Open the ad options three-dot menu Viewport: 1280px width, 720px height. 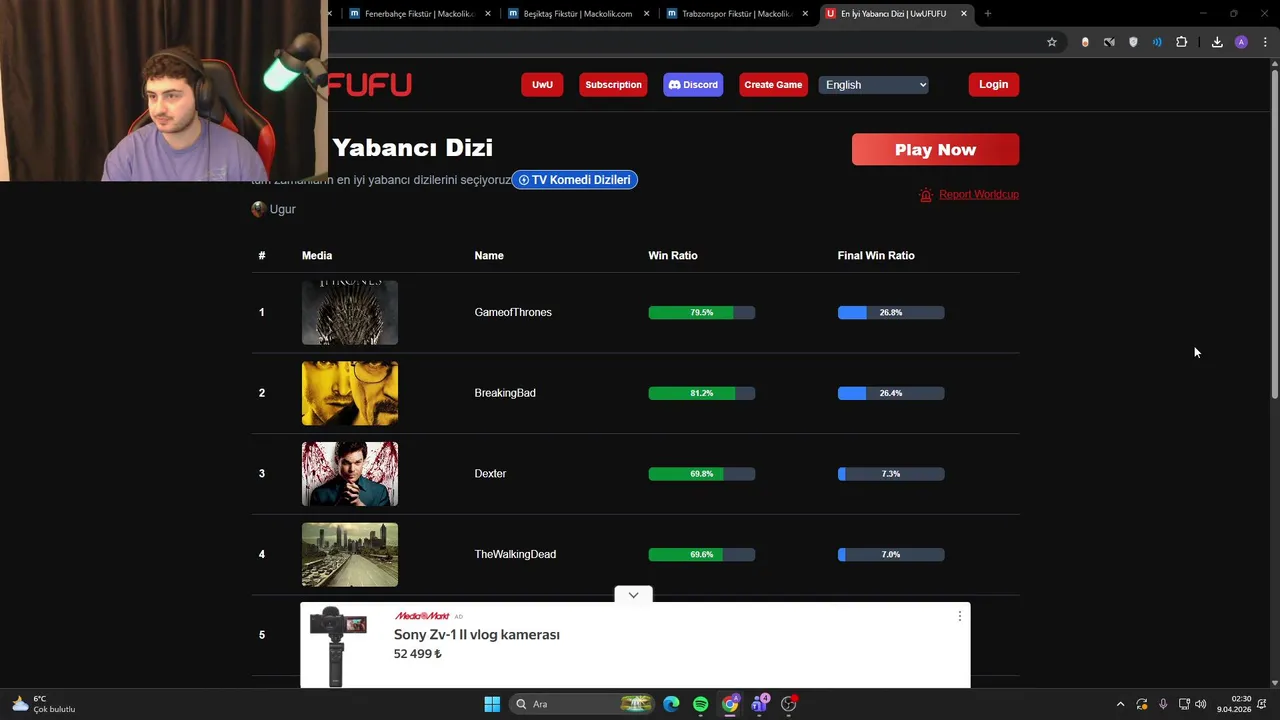point(960,616)
